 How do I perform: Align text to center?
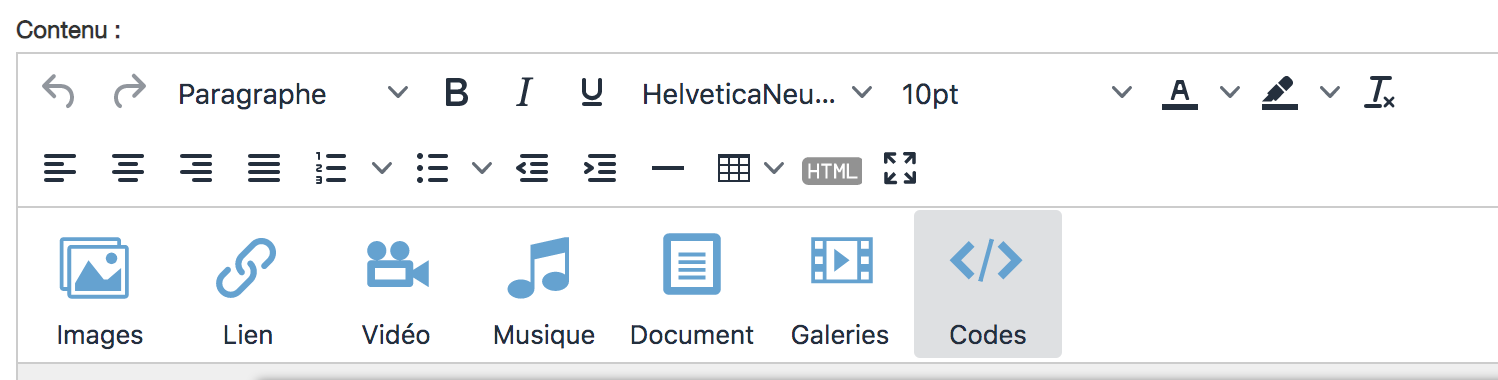click(127, 168)
